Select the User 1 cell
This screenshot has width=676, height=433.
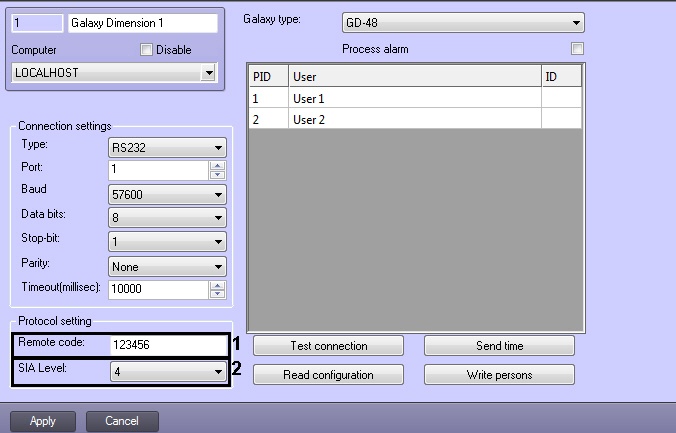coord(415,98)
